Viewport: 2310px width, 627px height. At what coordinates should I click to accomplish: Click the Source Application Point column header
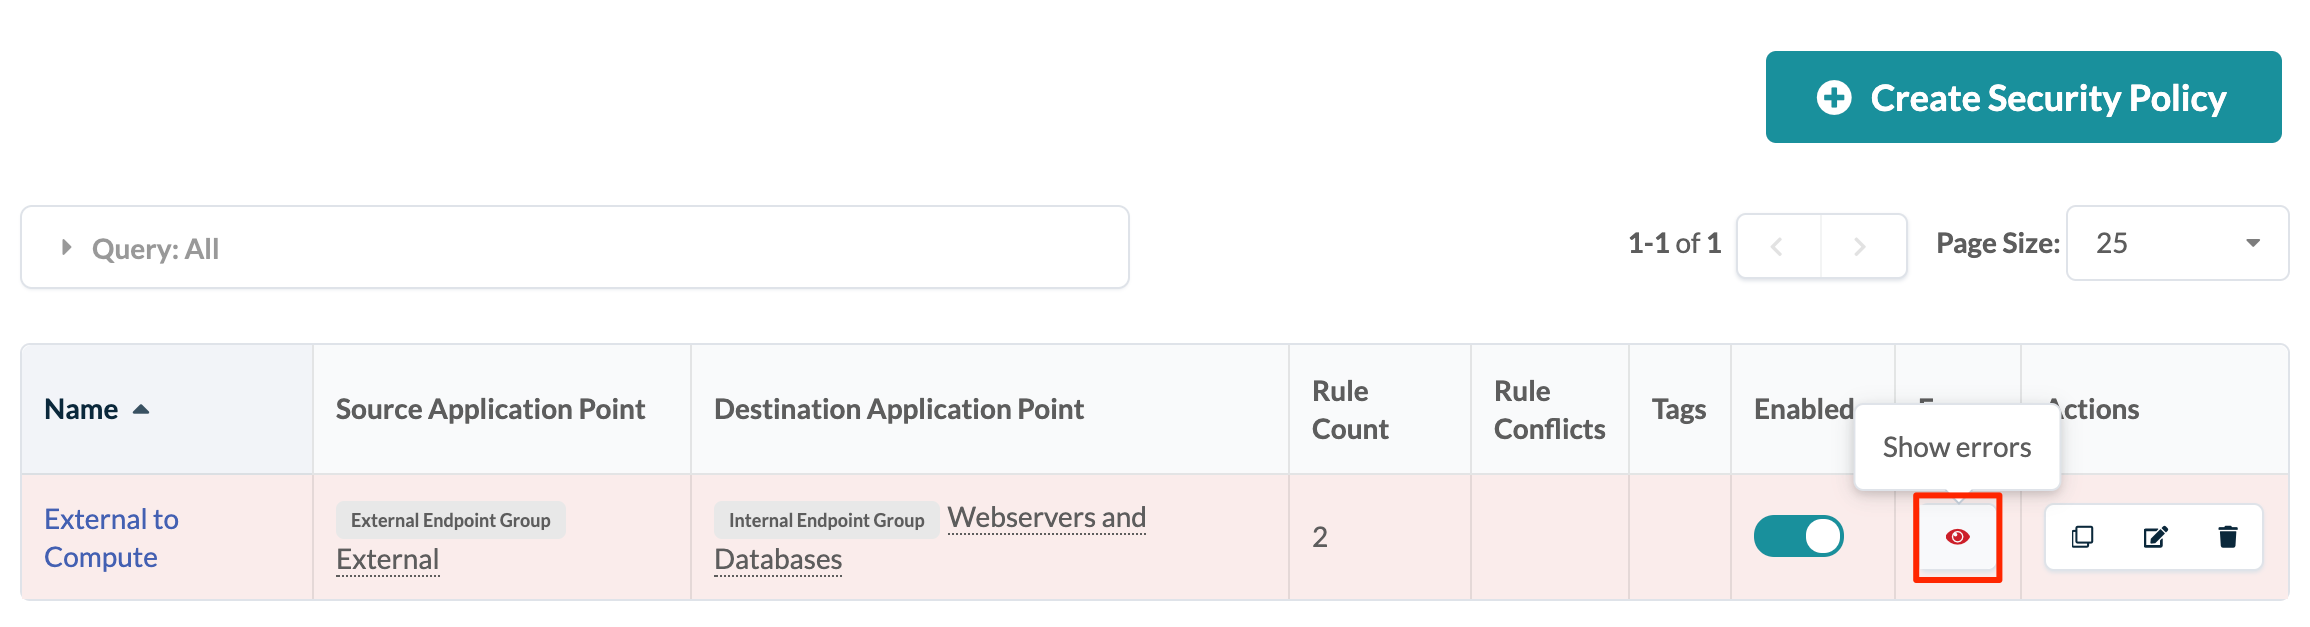[490, 409]
